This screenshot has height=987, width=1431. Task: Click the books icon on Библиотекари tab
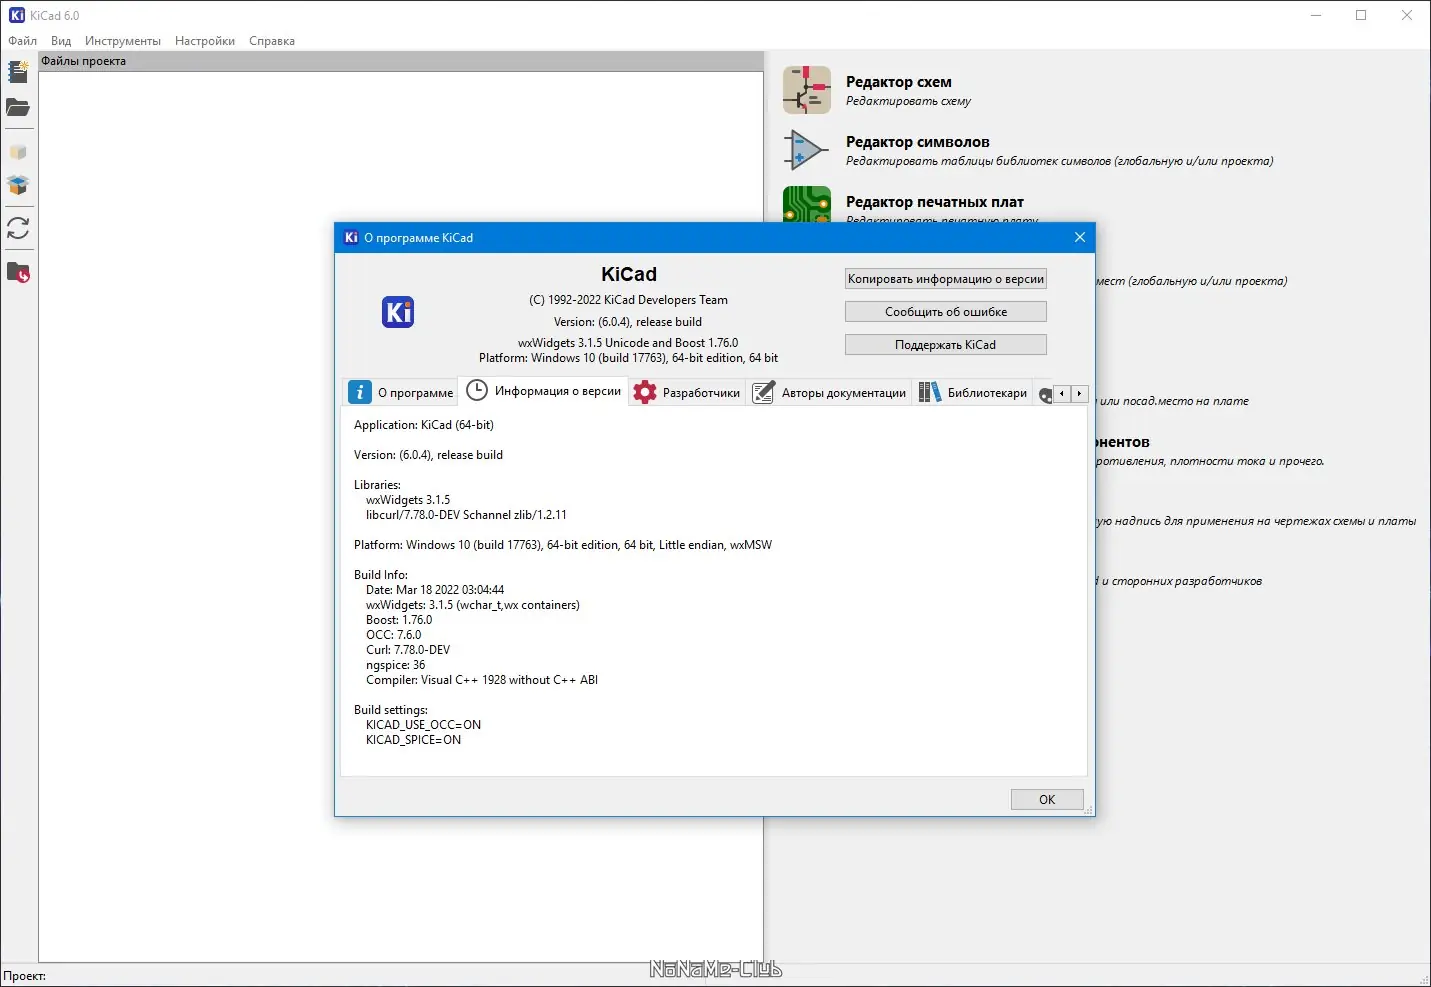click(x=930, y=392)
